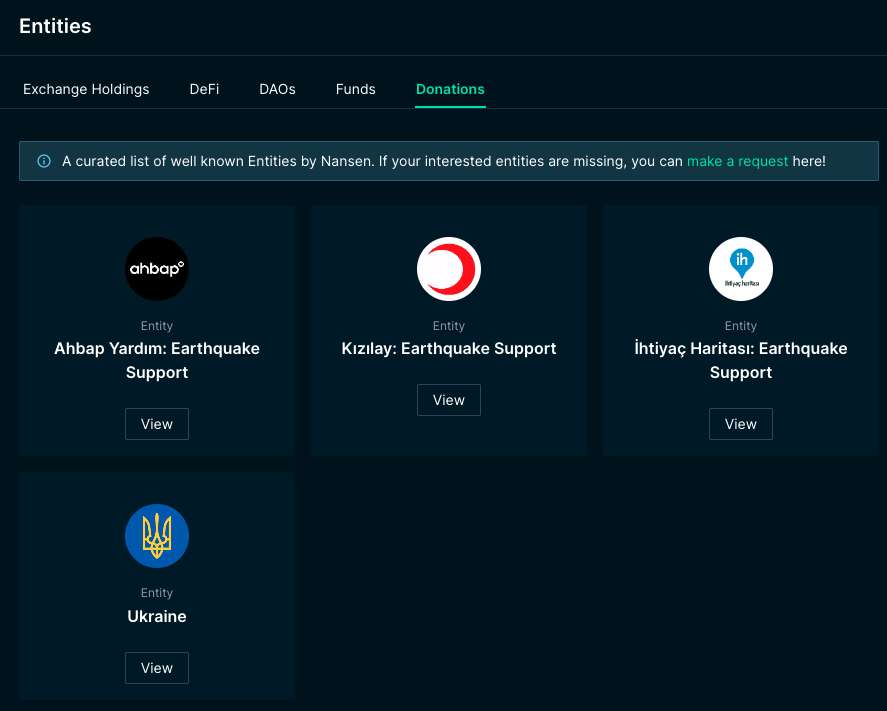View the Ukraine entity
Viewport: 887px width, 711px height.
click(x=157, y=668)
